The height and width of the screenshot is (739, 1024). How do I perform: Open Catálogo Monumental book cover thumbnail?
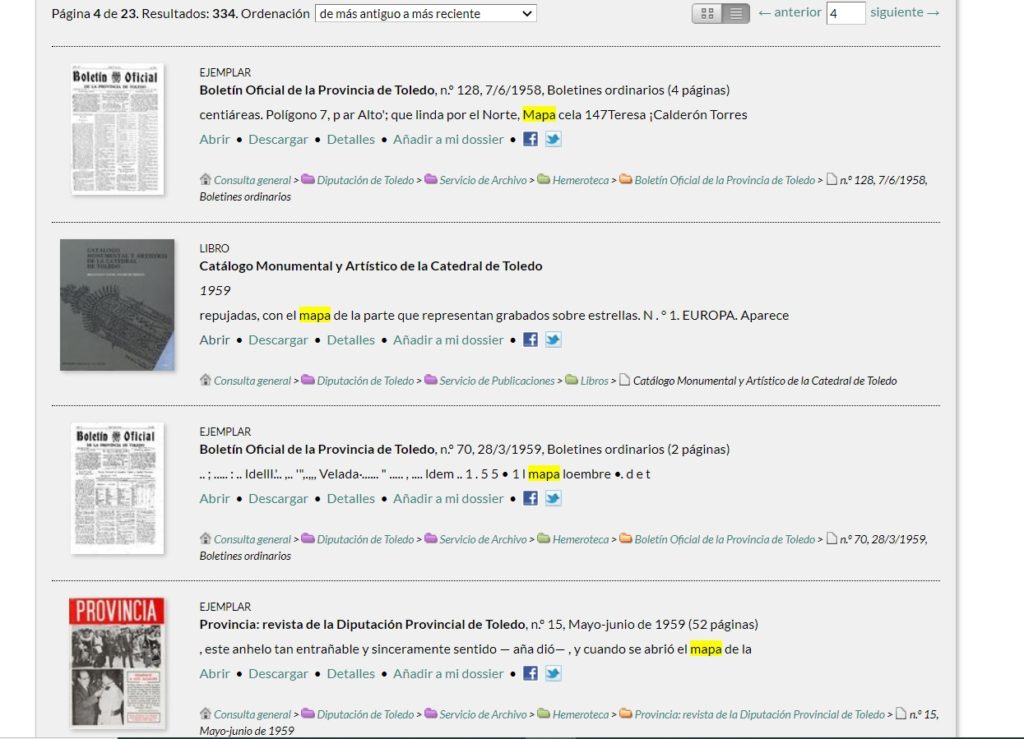coord(117,305)
